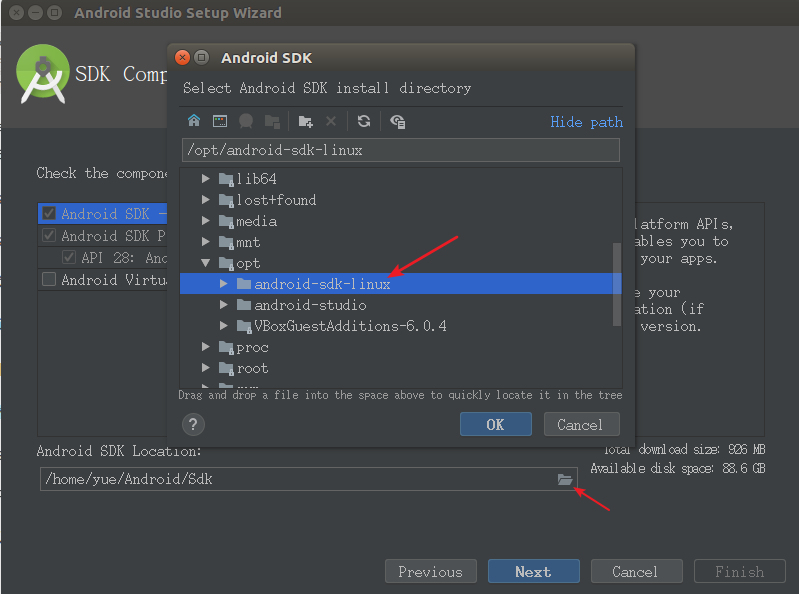This screenshot has width=799, height=594.
Task: Click the media folder icon
Action: pyautogui.click(x=226, y=221)
